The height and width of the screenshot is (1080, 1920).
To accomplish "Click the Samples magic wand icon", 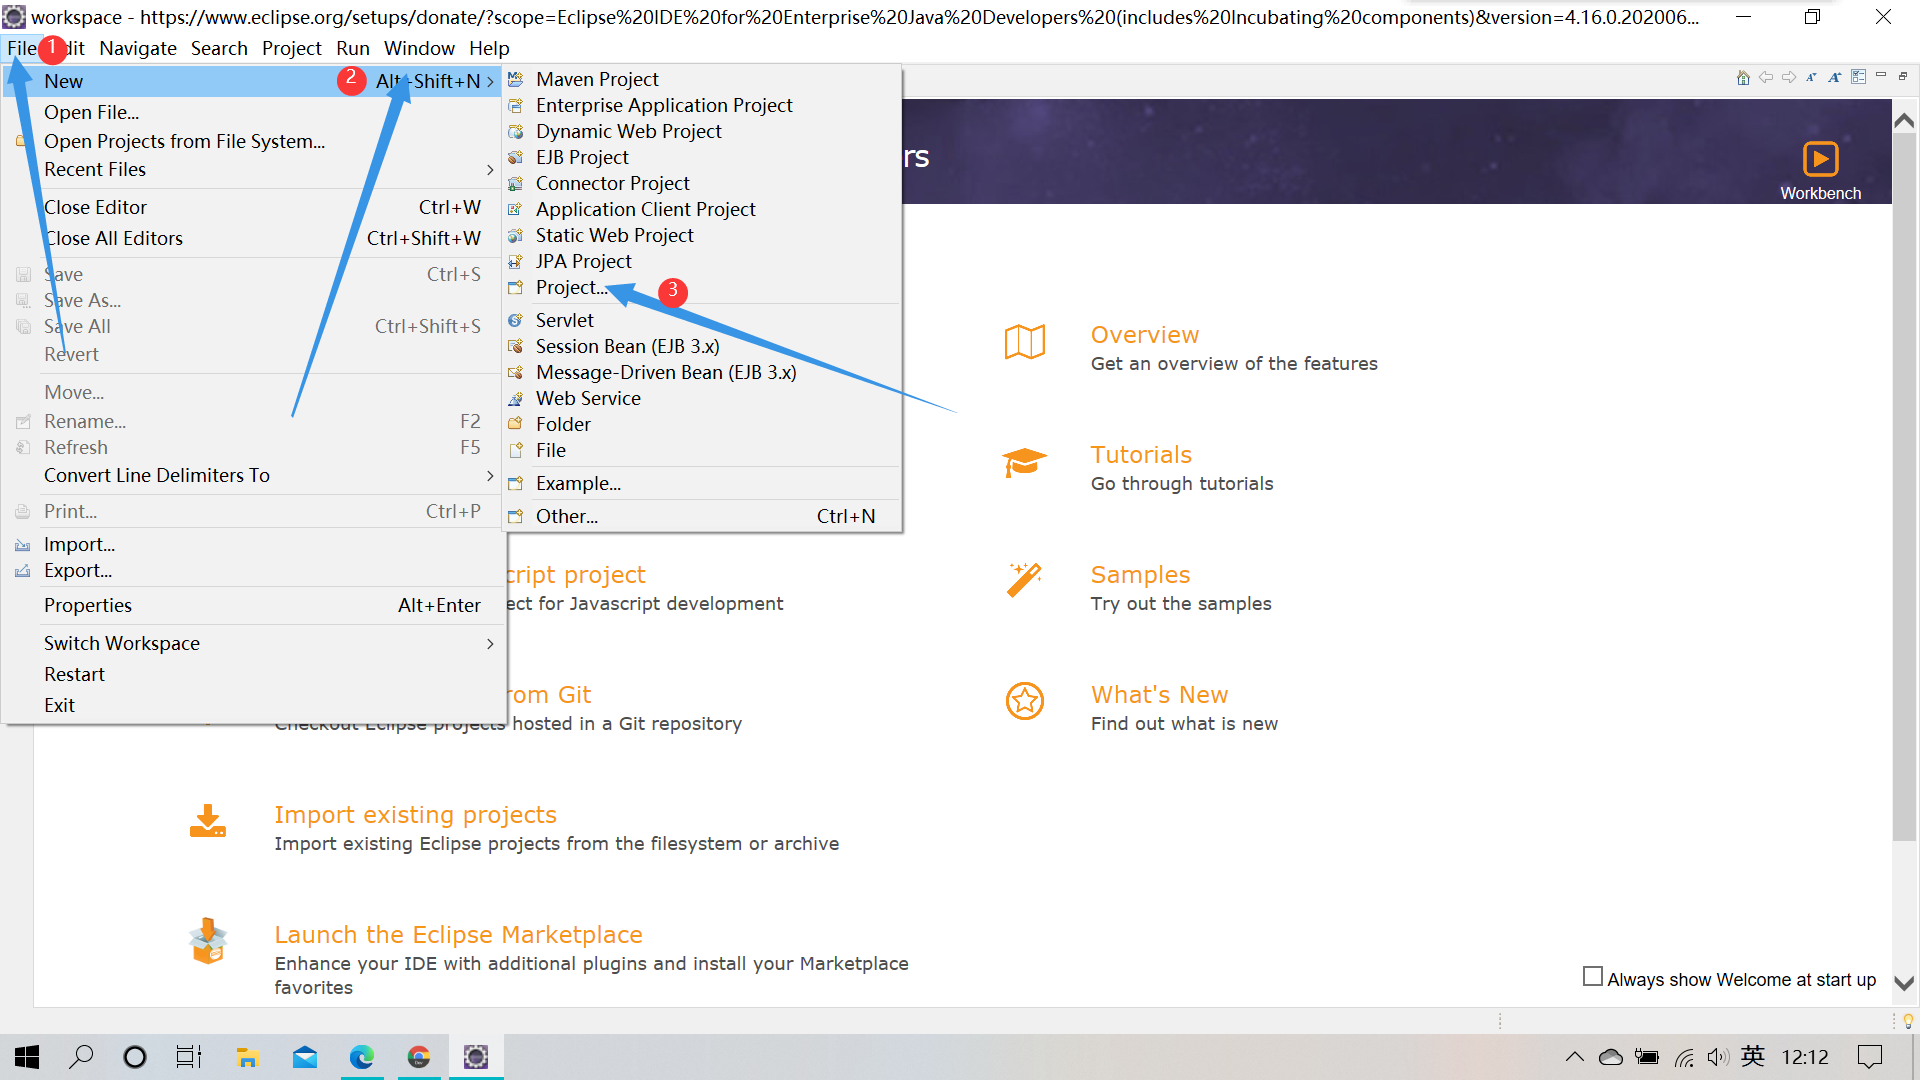I will [x=1025, y=580].
